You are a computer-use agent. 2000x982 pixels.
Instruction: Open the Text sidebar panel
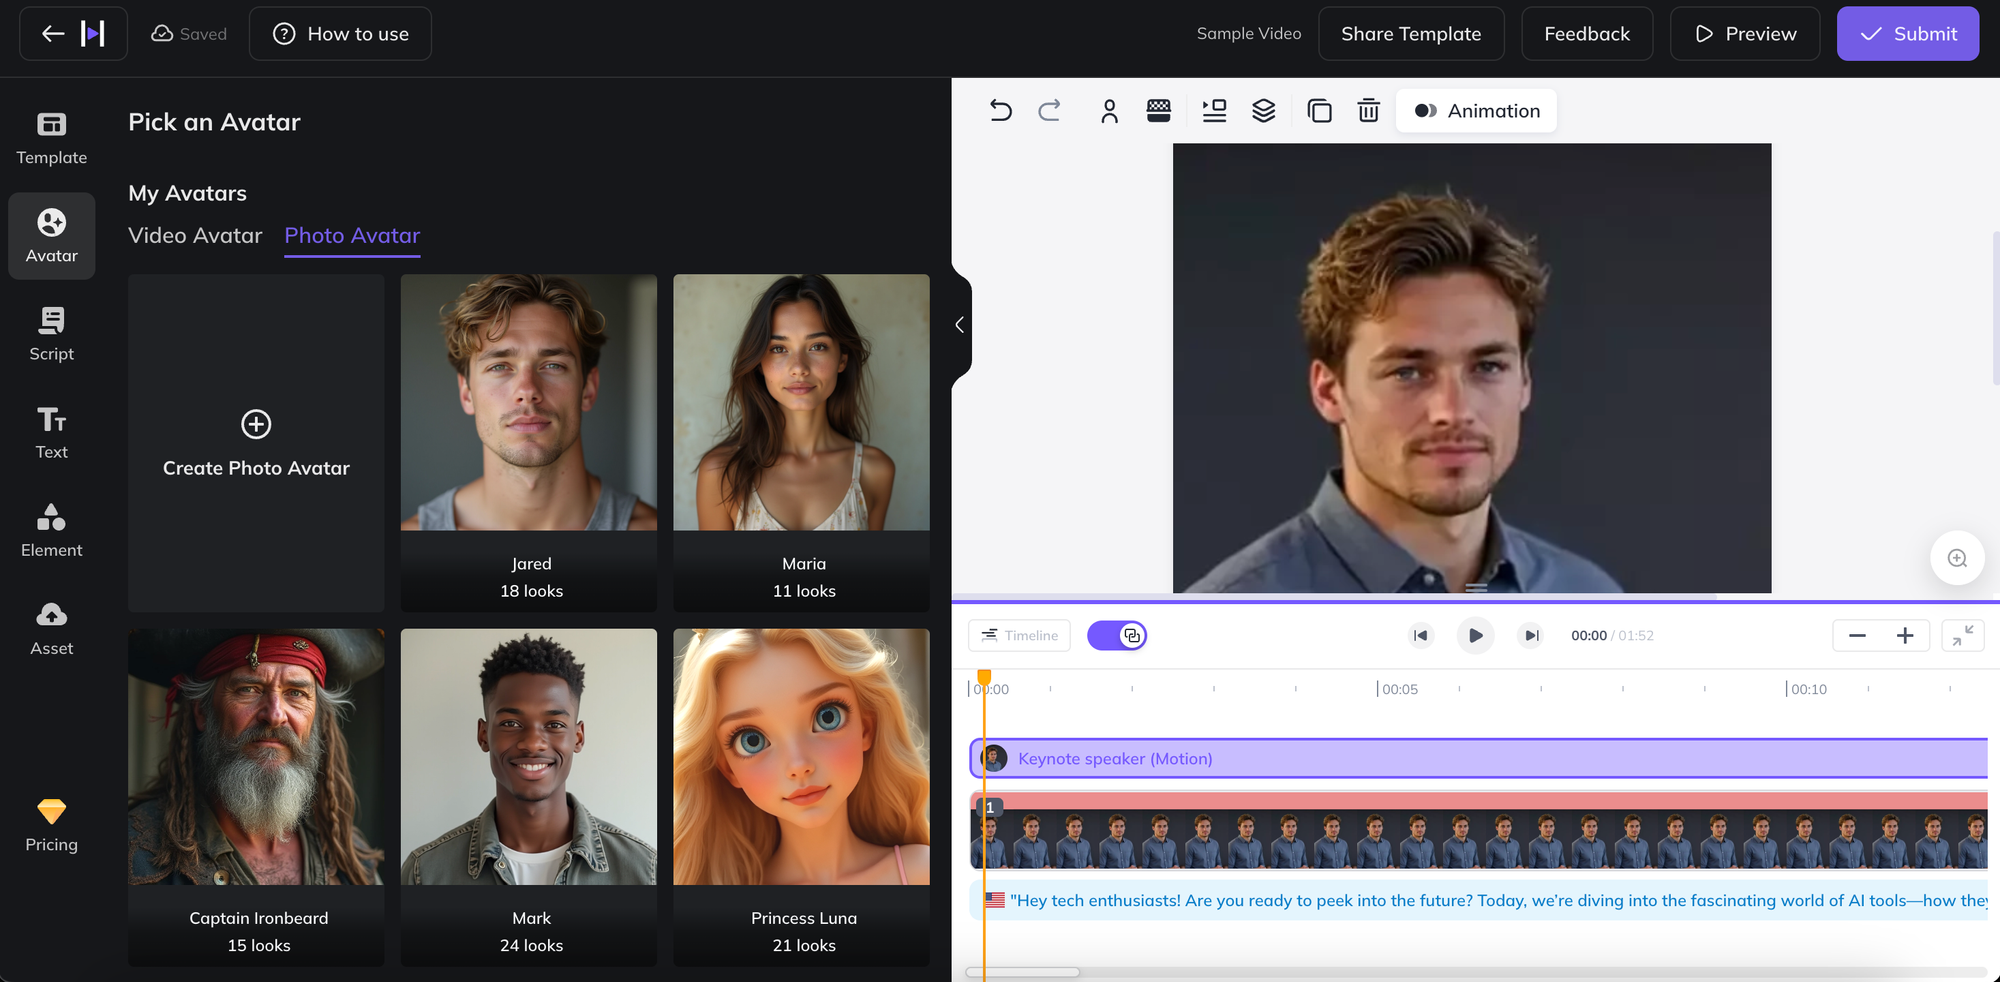coord(52,432)
